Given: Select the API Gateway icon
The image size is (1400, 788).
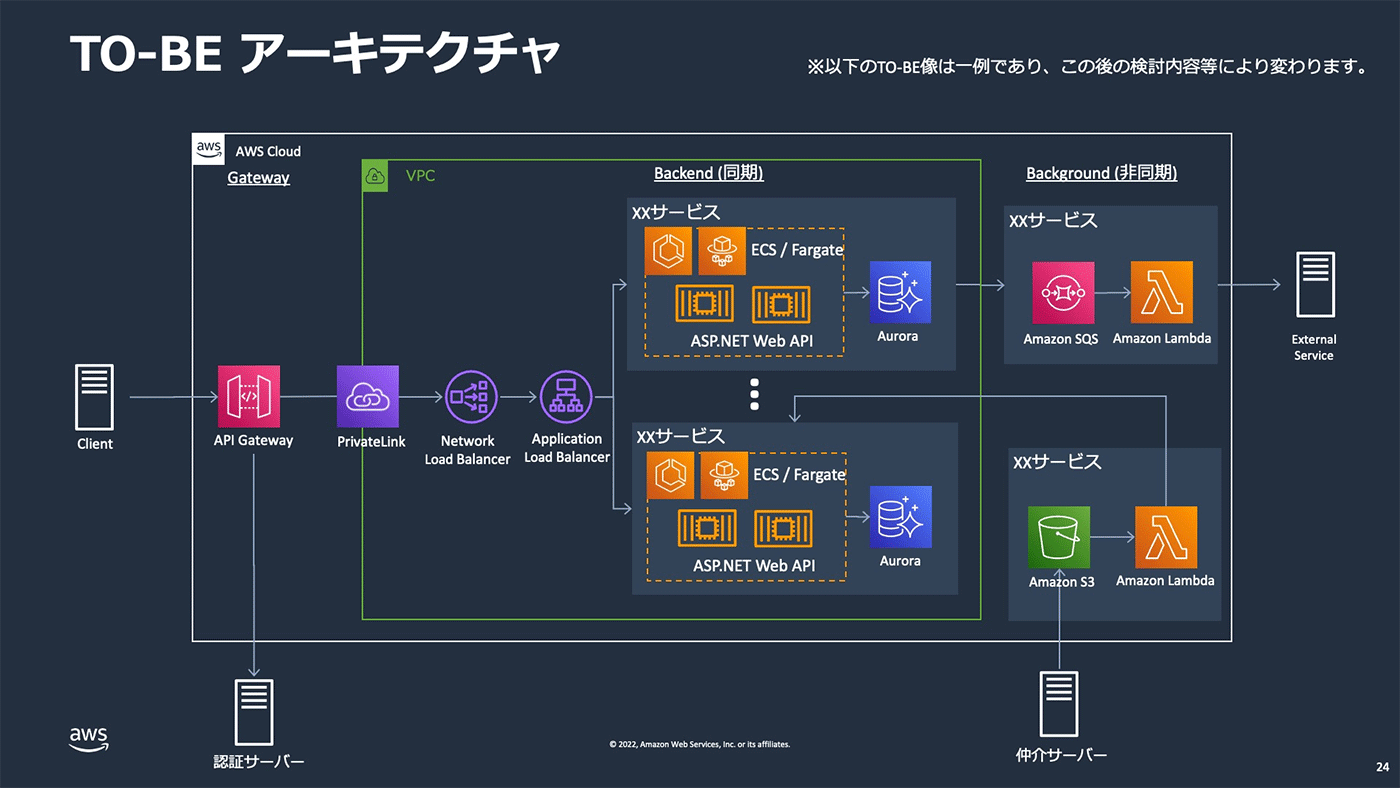Looking at the screenshot, I should pos(249,396).
